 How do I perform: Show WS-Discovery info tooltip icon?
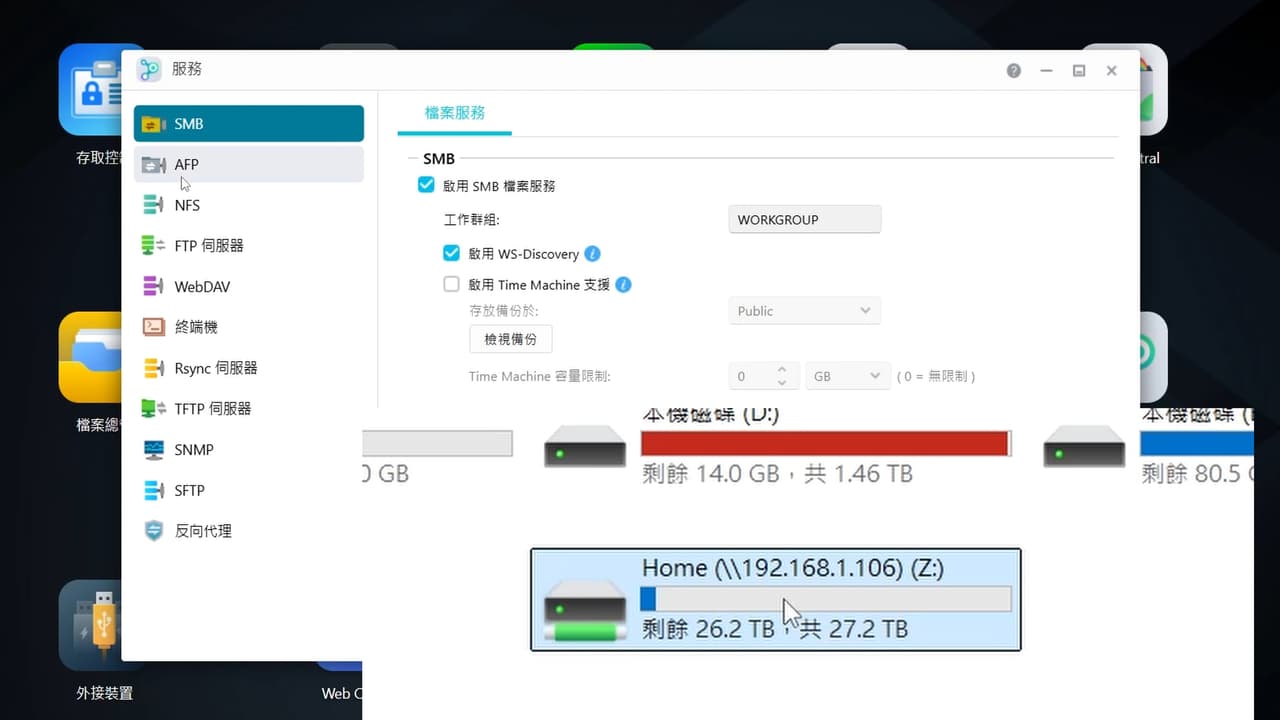(592, 254)
